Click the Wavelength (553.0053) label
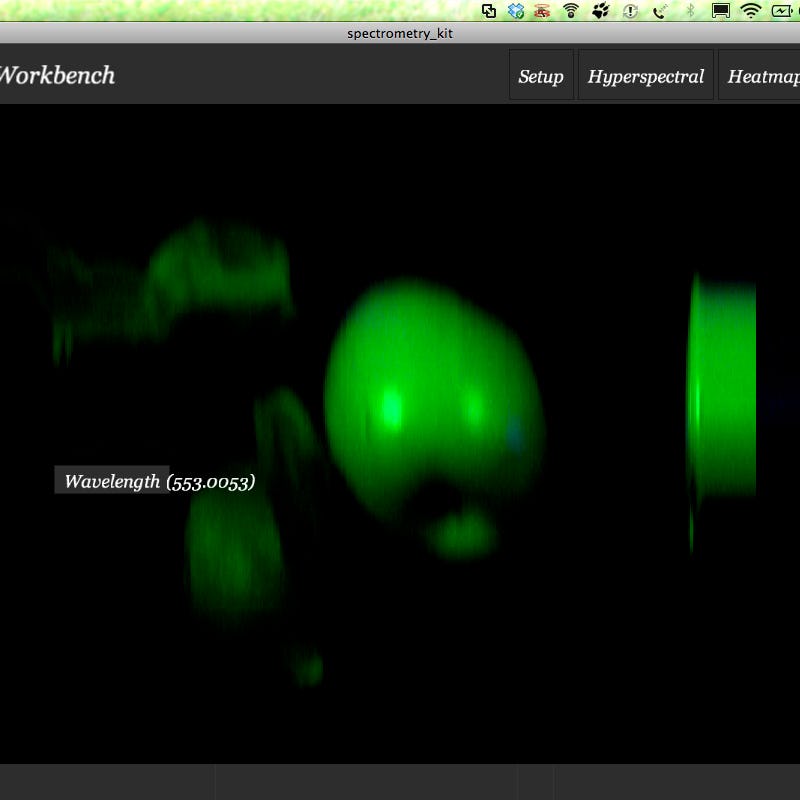The height and width of the screenshot is (800, 800). point(159,481)
